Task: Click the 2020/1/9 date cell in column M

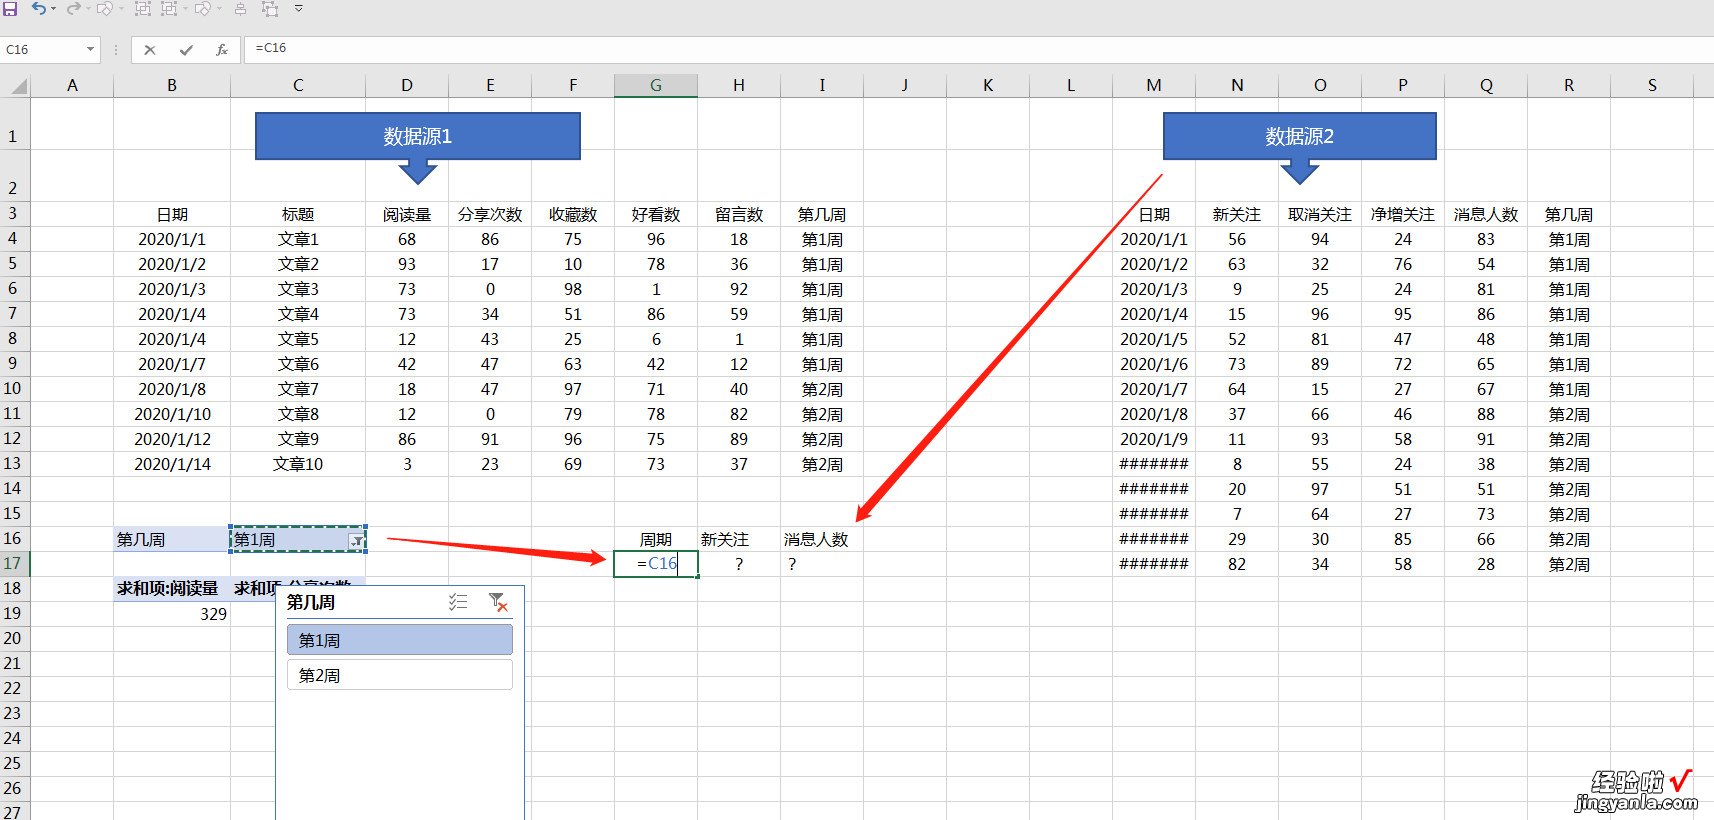Action: coord(1154,440)
